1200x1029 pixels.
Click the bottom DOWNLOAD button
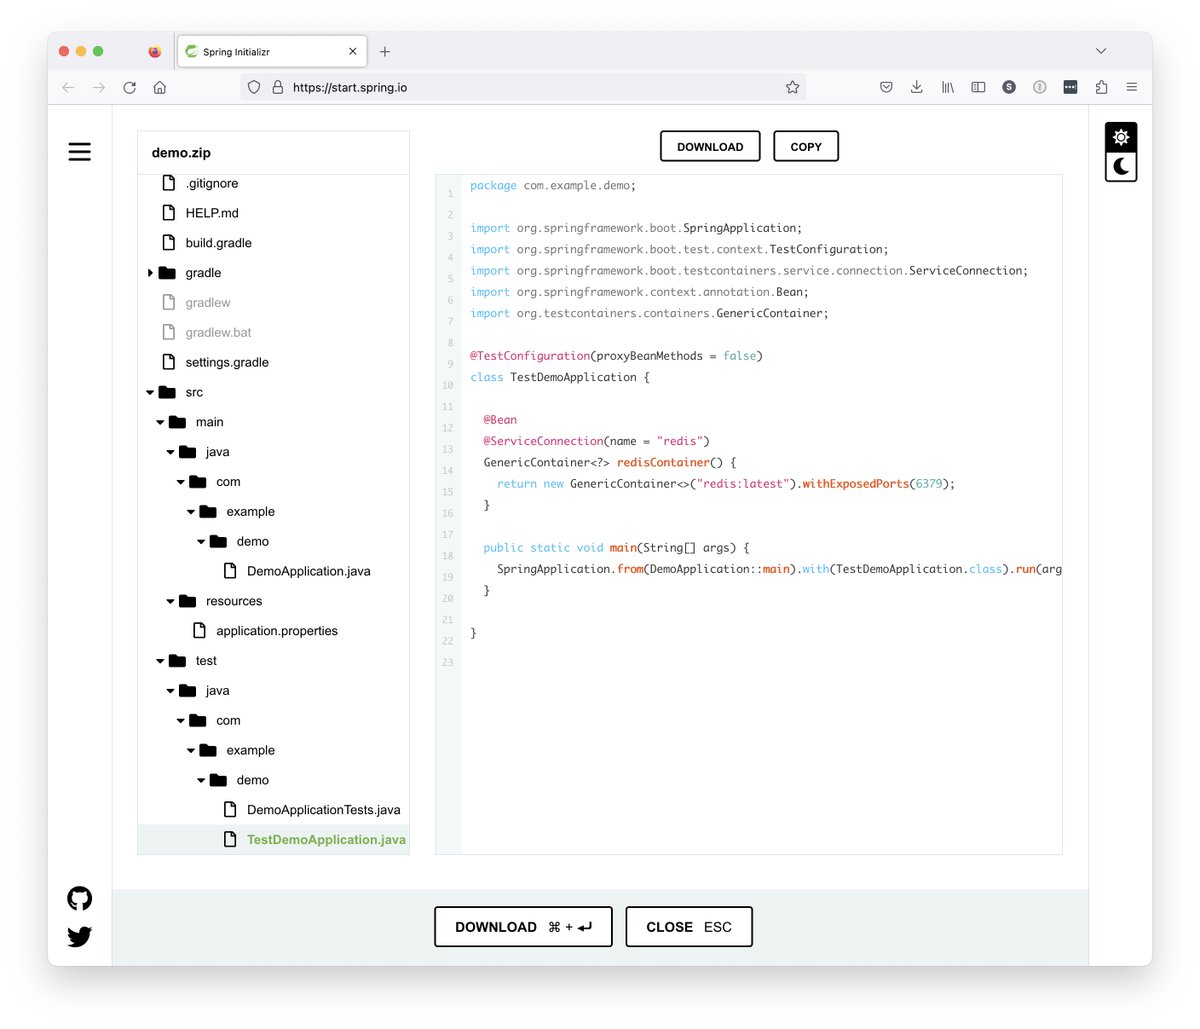(x=523, y=927)
